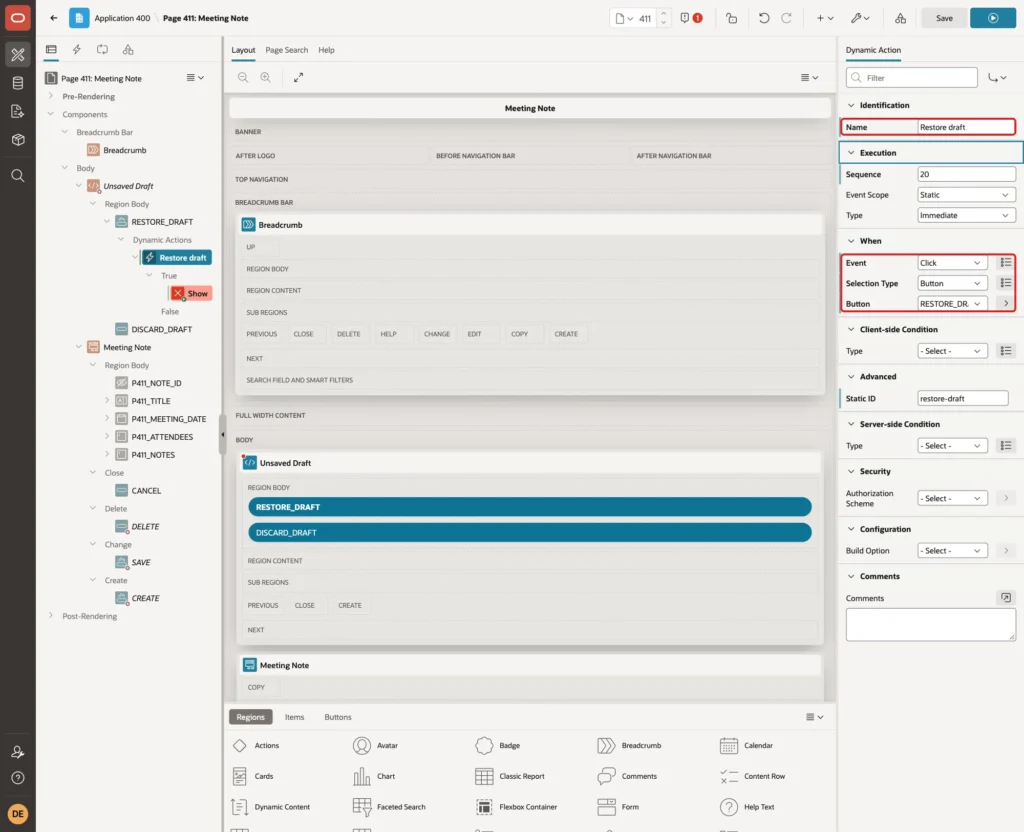Switch to the Dynamic Actions lightning tab

(x=76, y=50)
